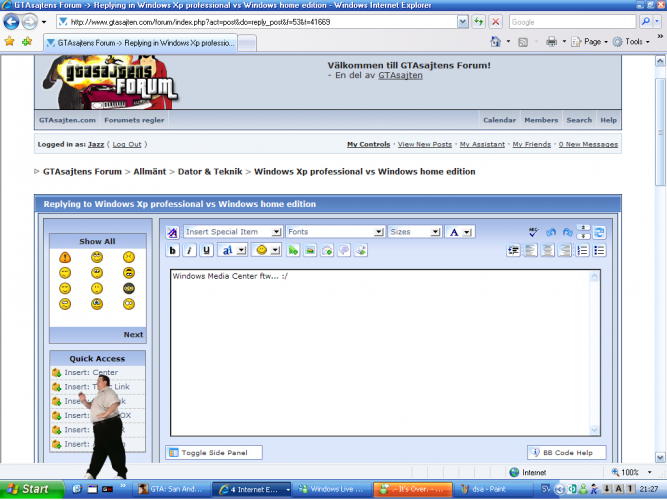This screenshot has height=500, width=667.
Task: Click the Log Out link
Action: click(127, 144)
